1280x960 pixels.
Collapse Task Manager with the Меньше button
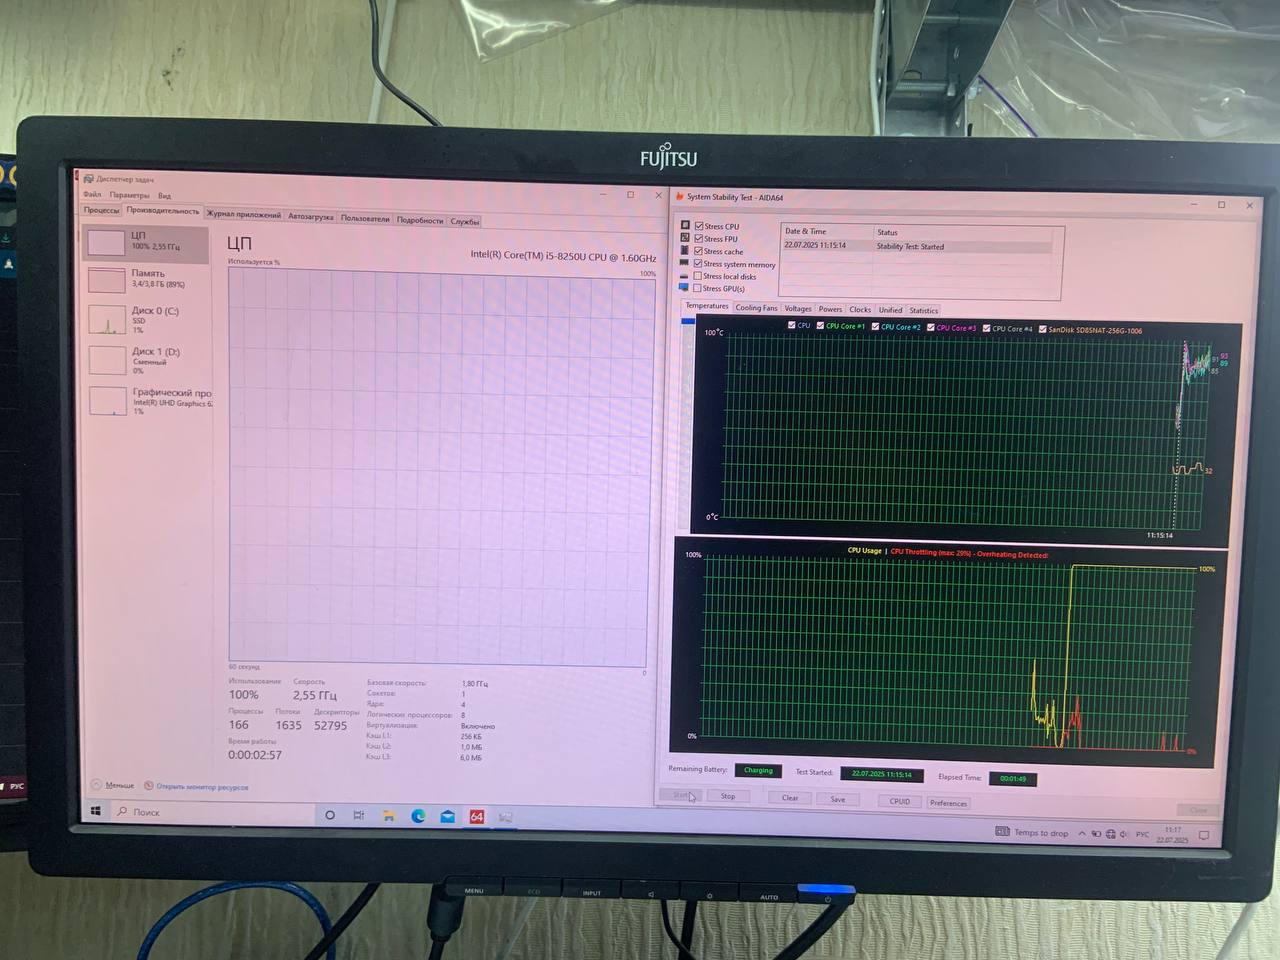(x=112, y=785)
